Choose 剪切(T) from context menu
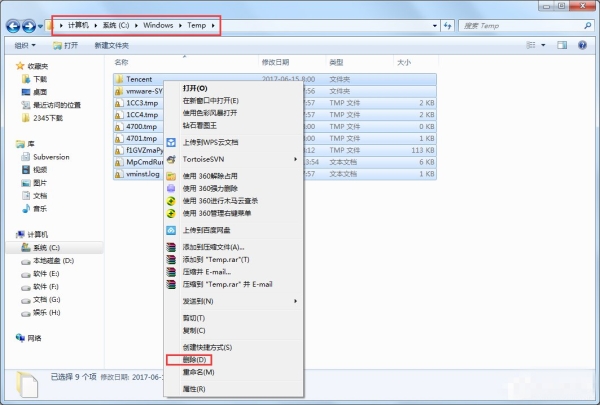 click(234, 318)
